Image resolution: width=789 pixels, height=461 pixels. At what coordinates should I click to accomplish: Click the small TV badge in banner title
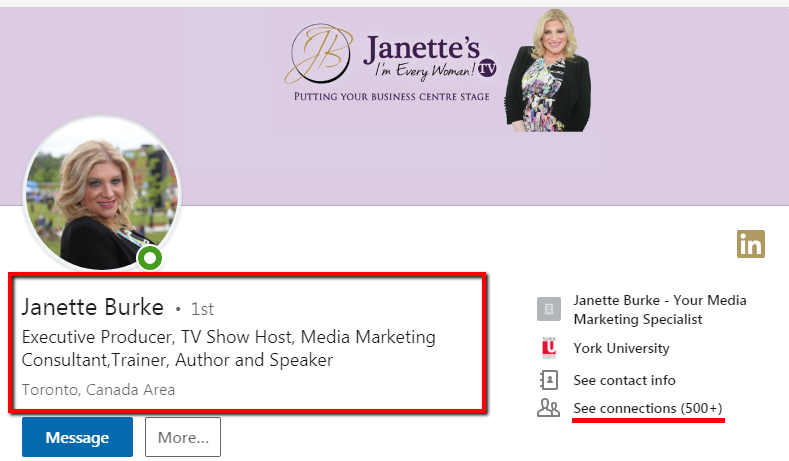[x=487, y=68]
